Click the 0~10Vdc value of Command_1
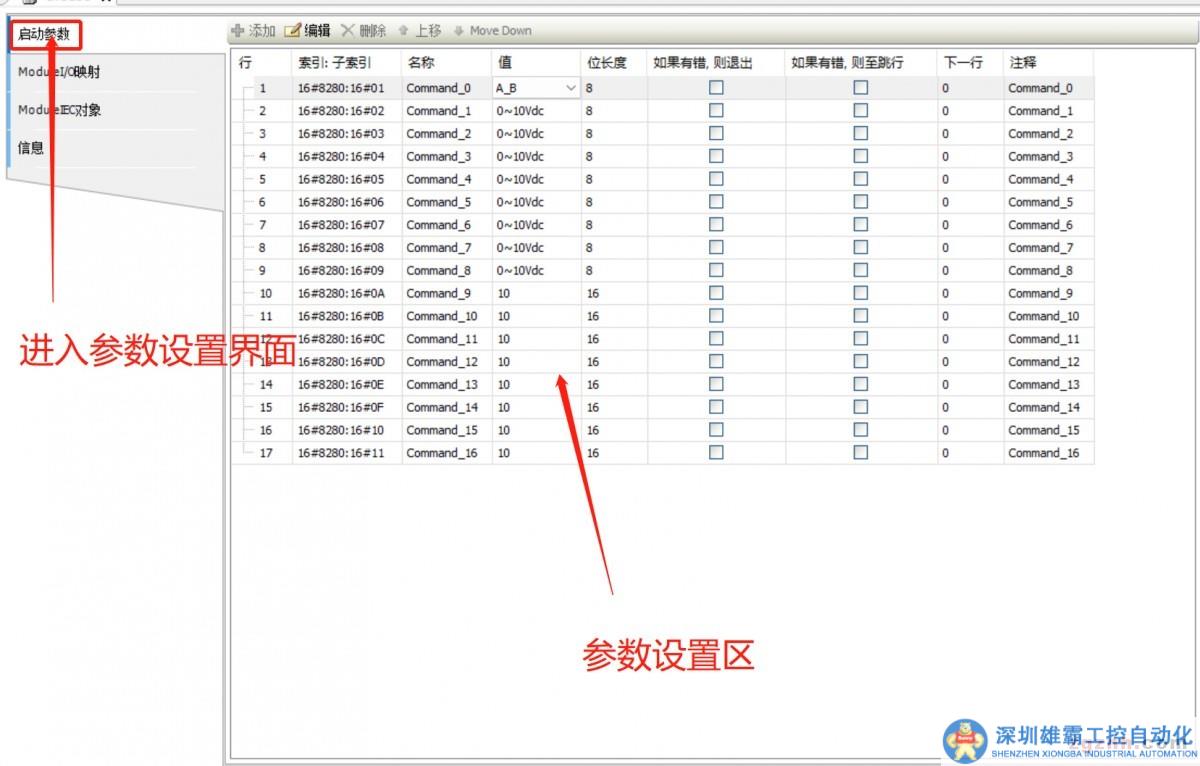Viewport: 1200px width, 766px height. (520, 111)
